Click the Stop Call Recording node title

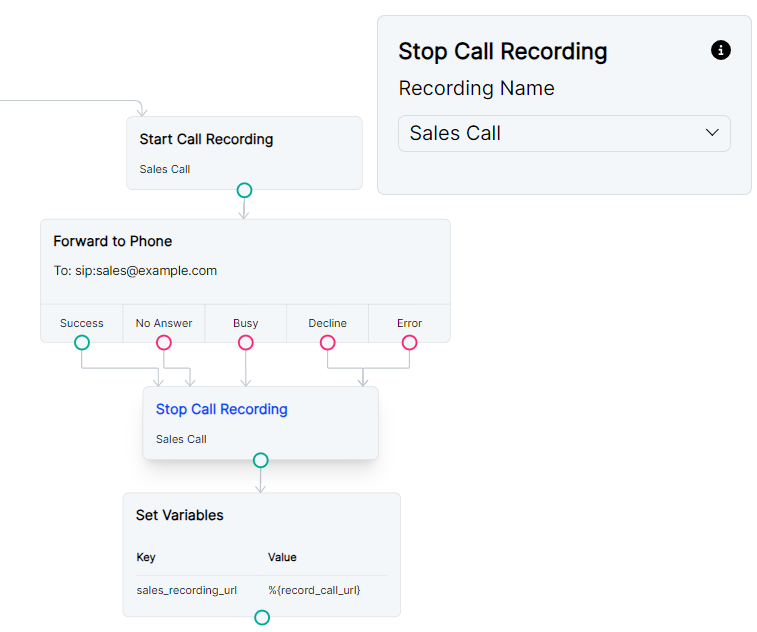tap(222, 409)
